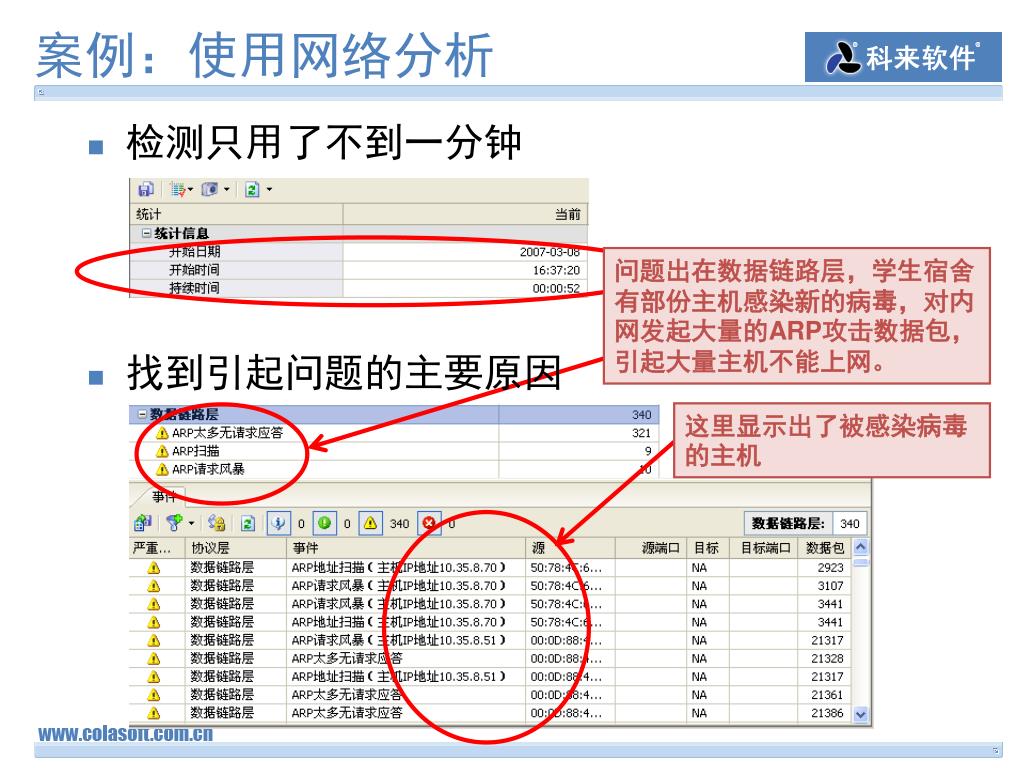Collapse the 统计信息 group
The image size is (1024, 768).
point(146,233)
